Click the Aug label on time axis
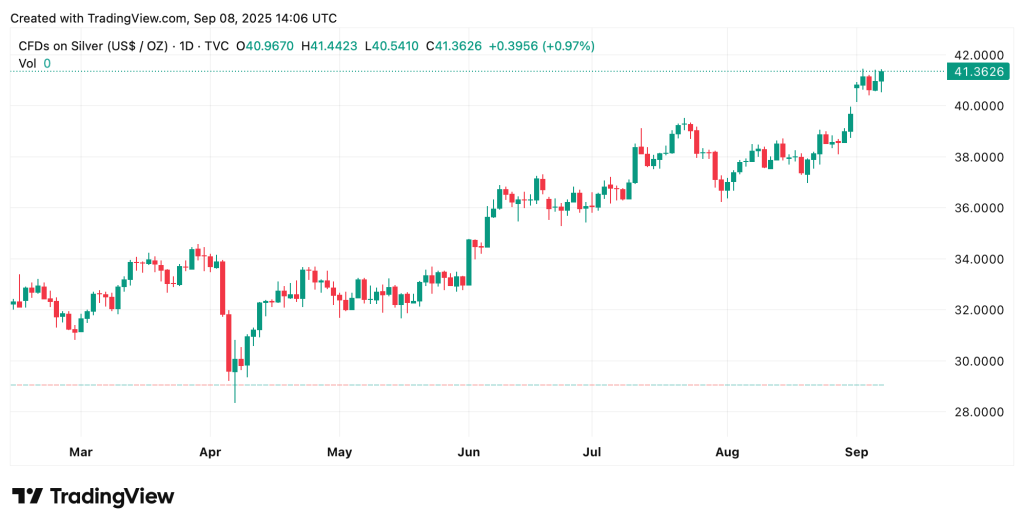This screenshot has height=527, width=1024. 728,452
